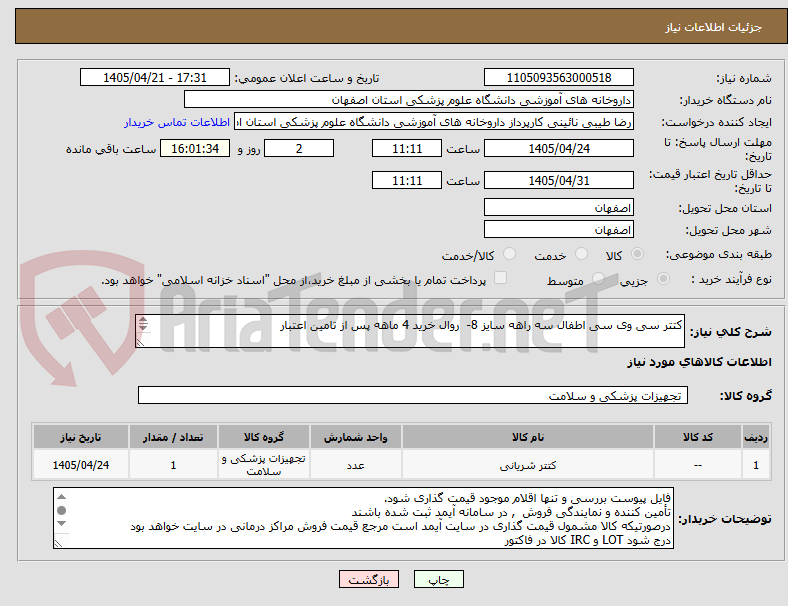This screenshot has height=606, width=788.
Task: Click the ایجاد کننده درخواست field
Action: (x=434, y=122)
